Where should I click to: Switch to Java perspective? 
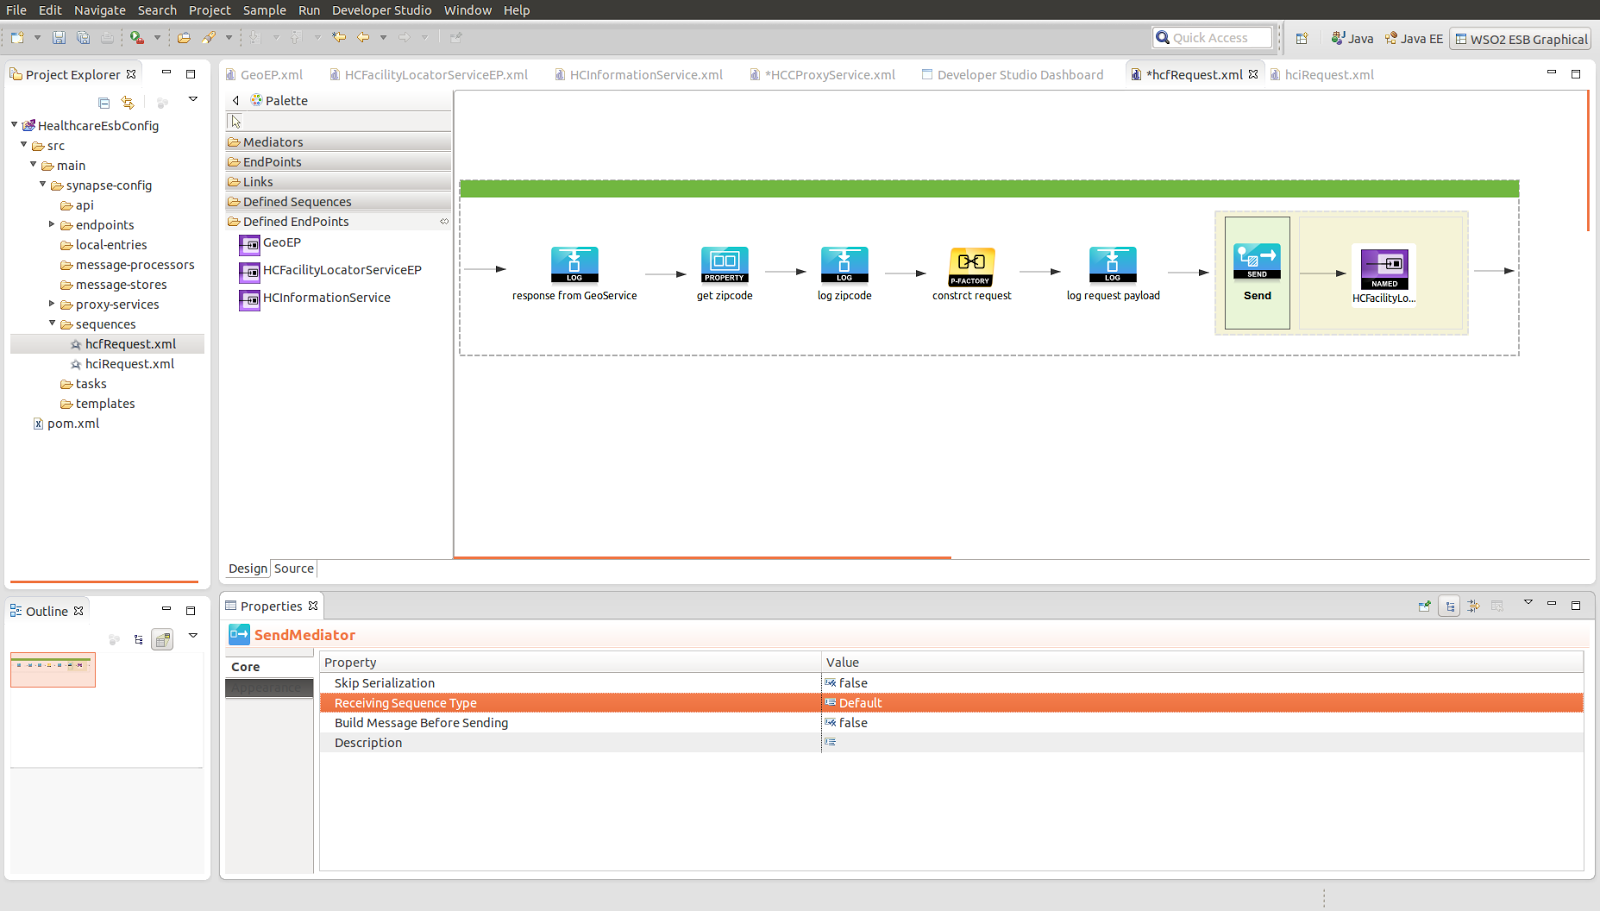(1352, 39)
